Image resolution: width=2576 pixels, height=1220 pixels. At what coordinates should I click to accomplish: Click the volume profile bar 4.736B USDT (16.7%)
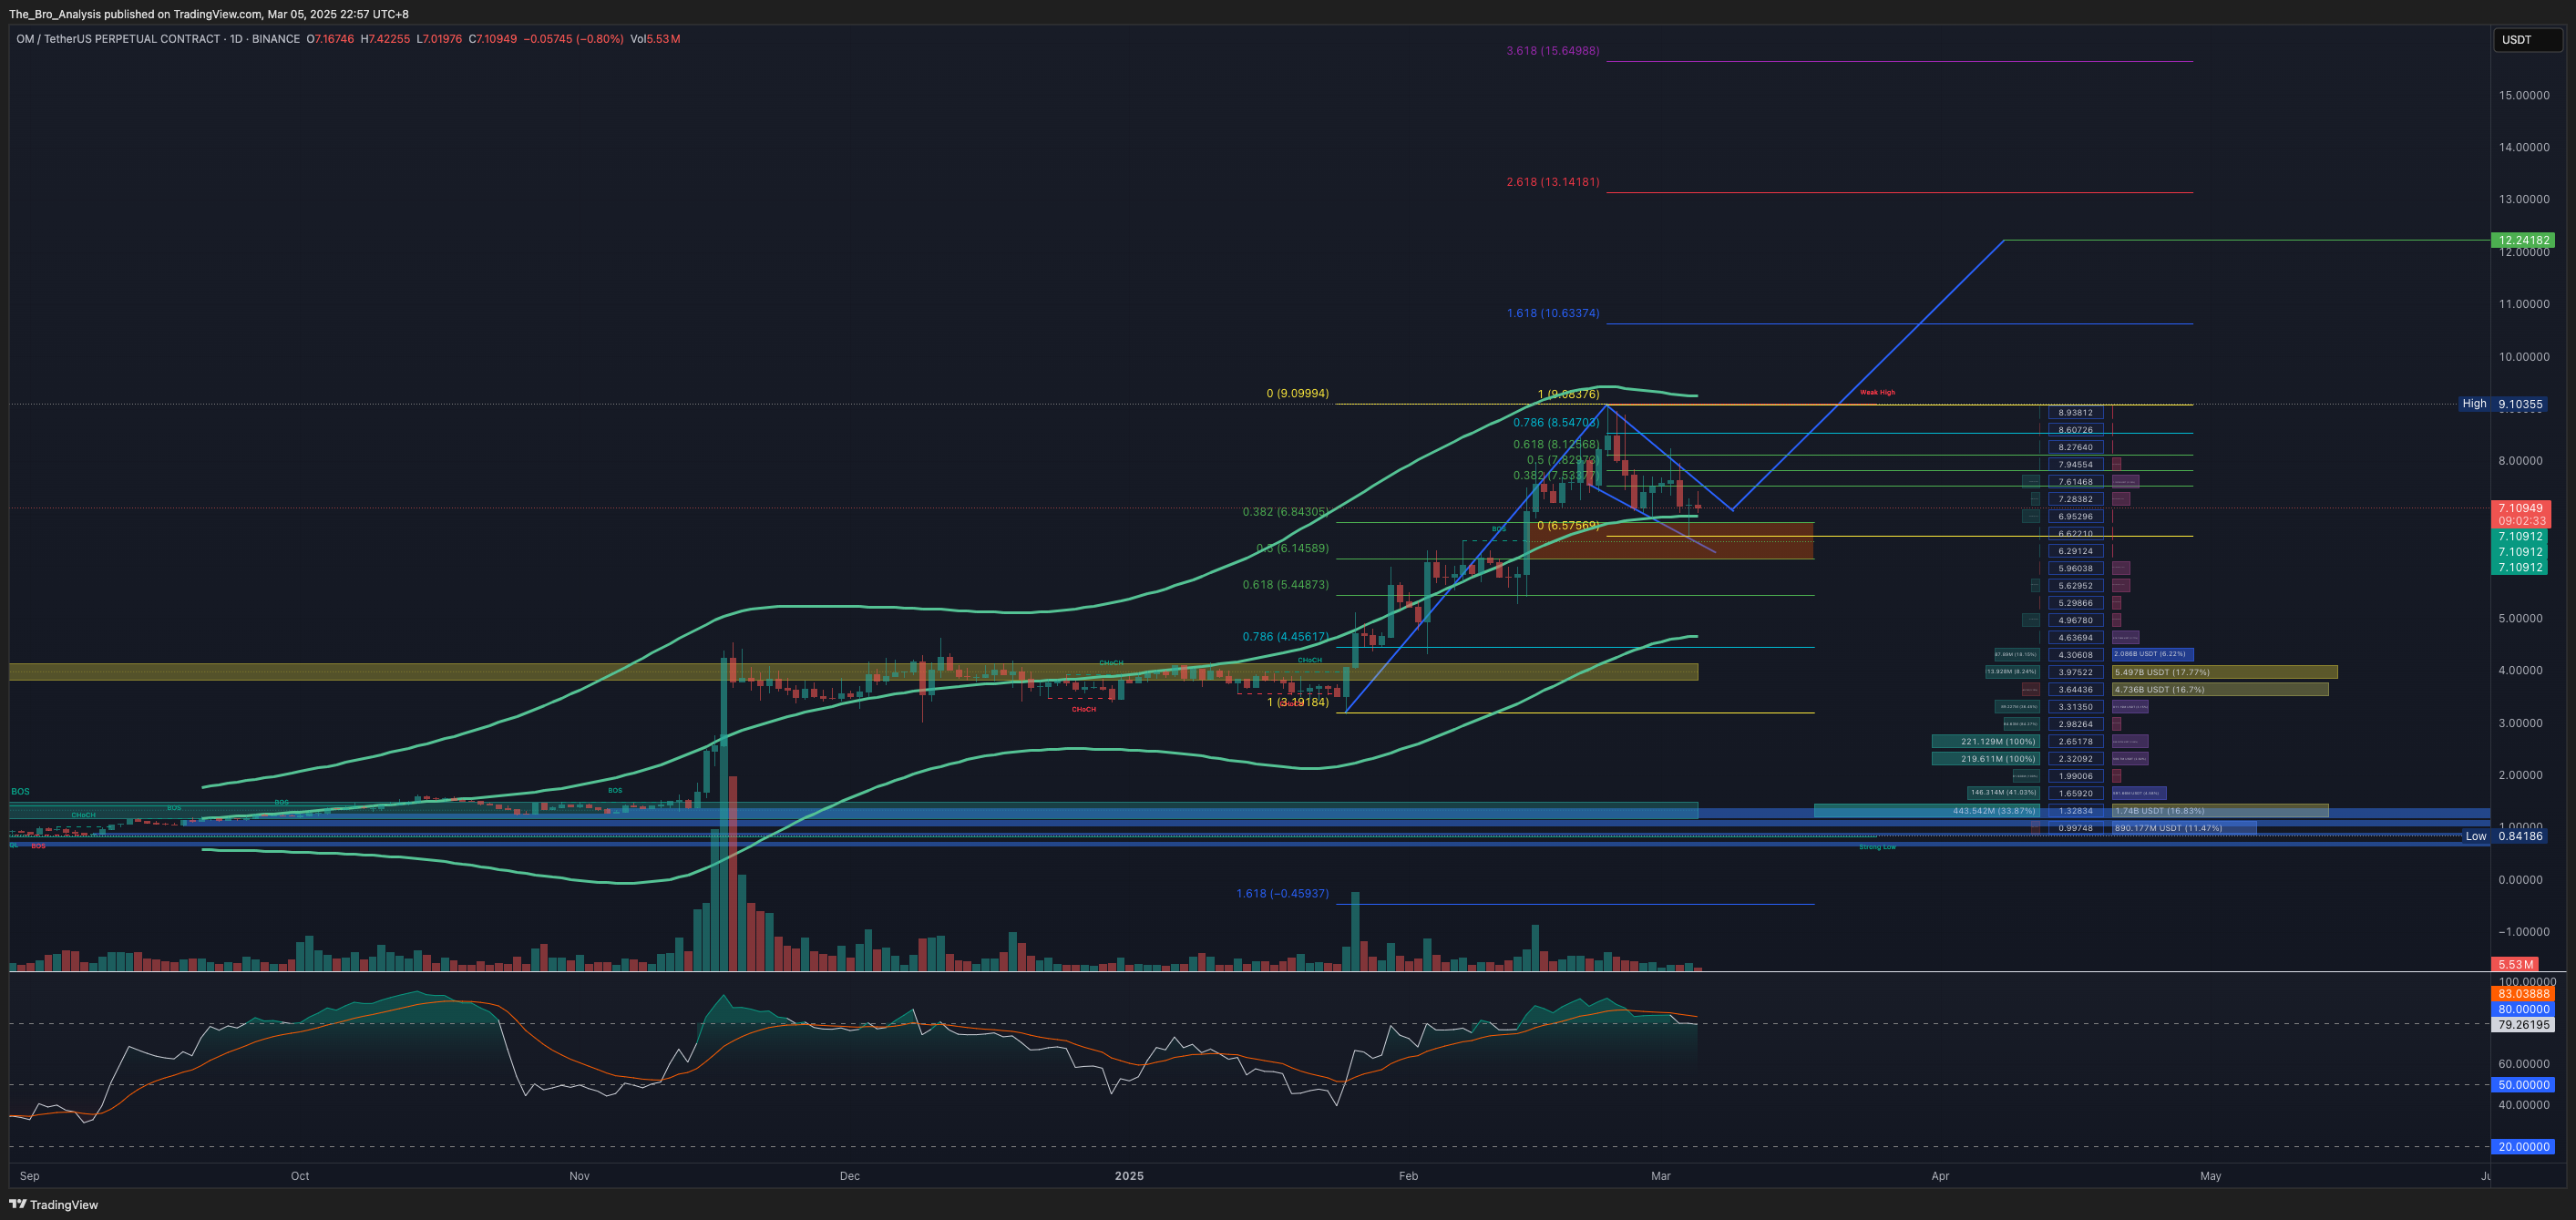2220,689
